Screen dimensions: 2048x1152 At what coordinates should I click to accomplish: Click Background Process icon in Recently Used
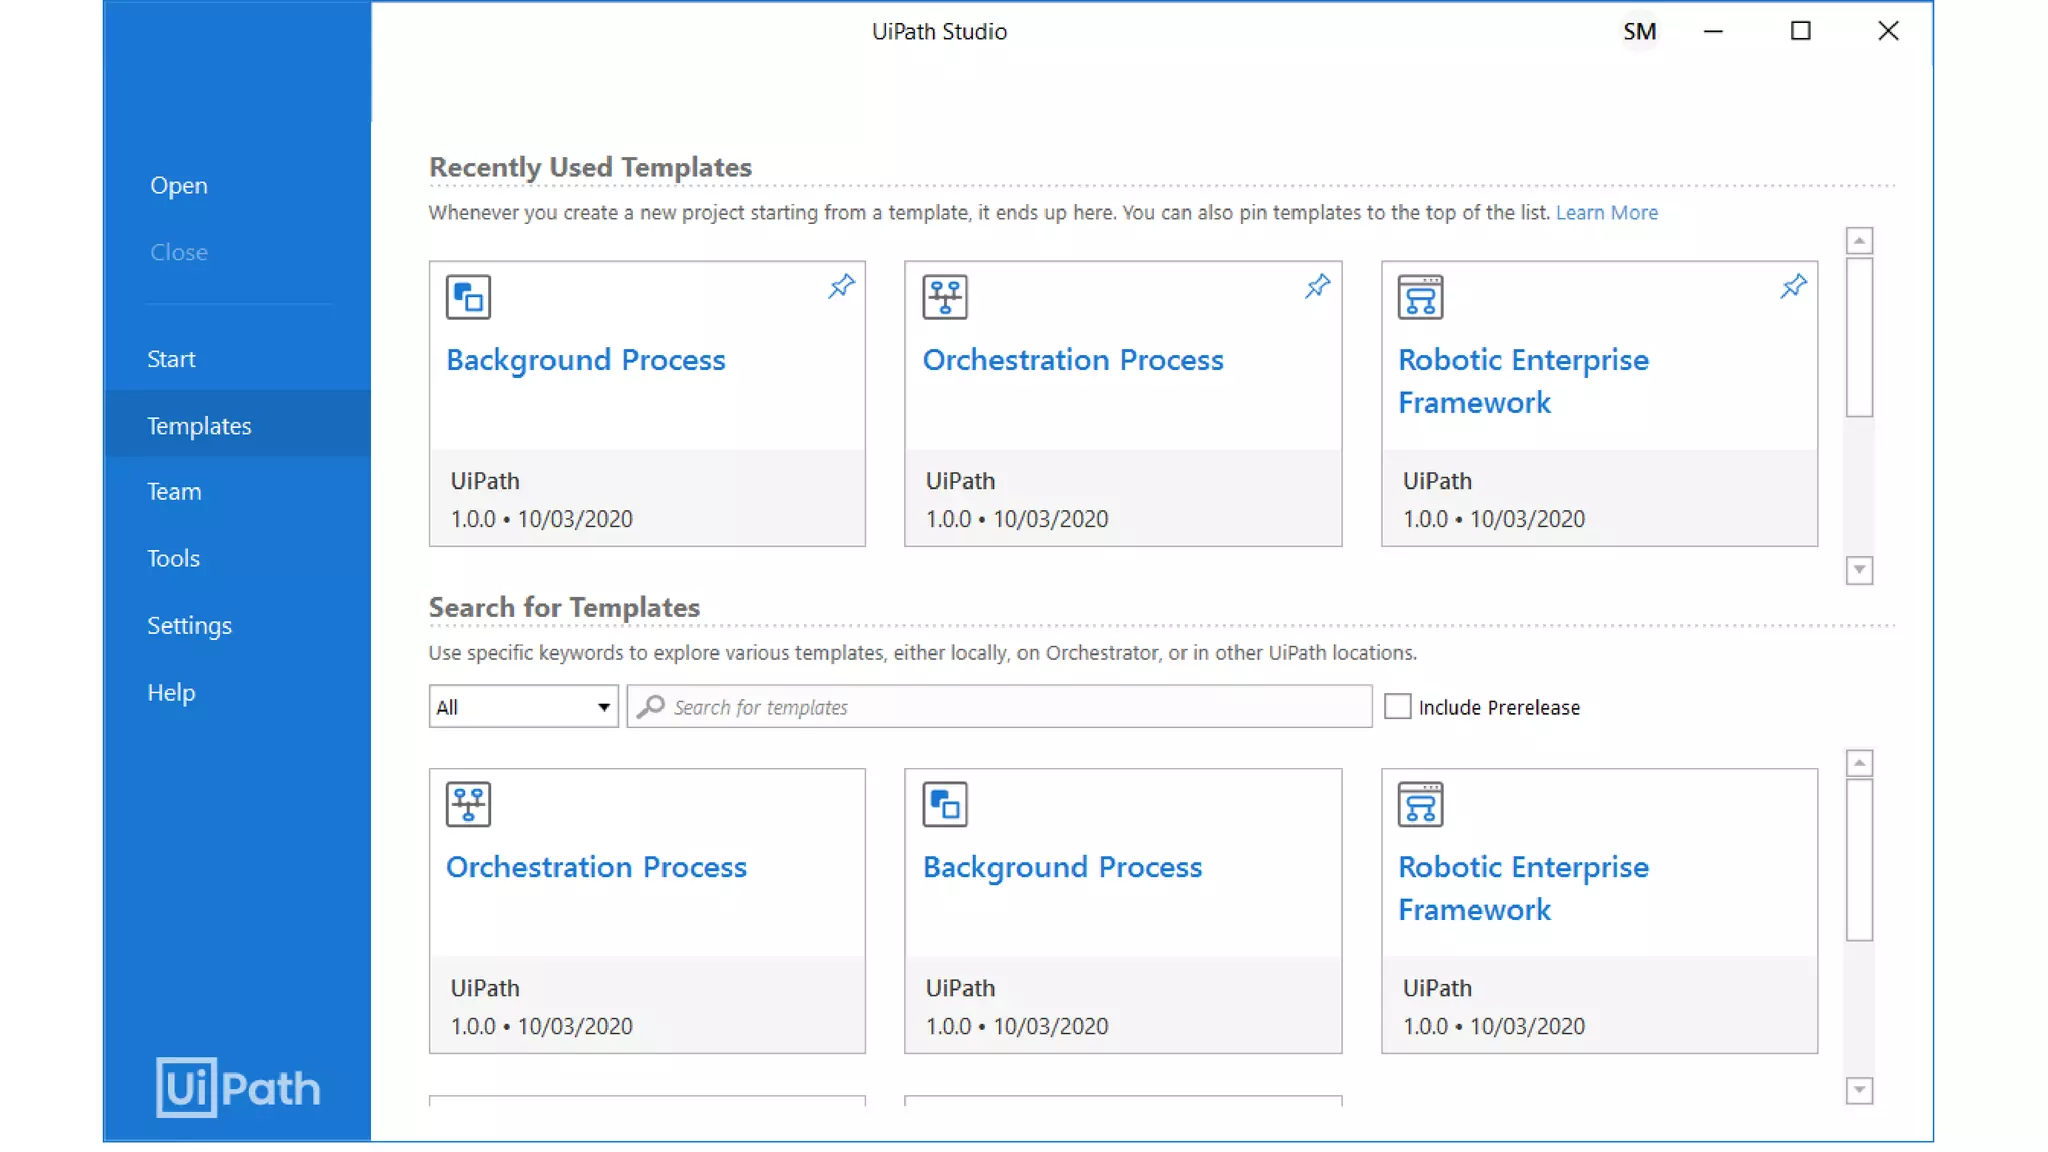click(468, 297)
